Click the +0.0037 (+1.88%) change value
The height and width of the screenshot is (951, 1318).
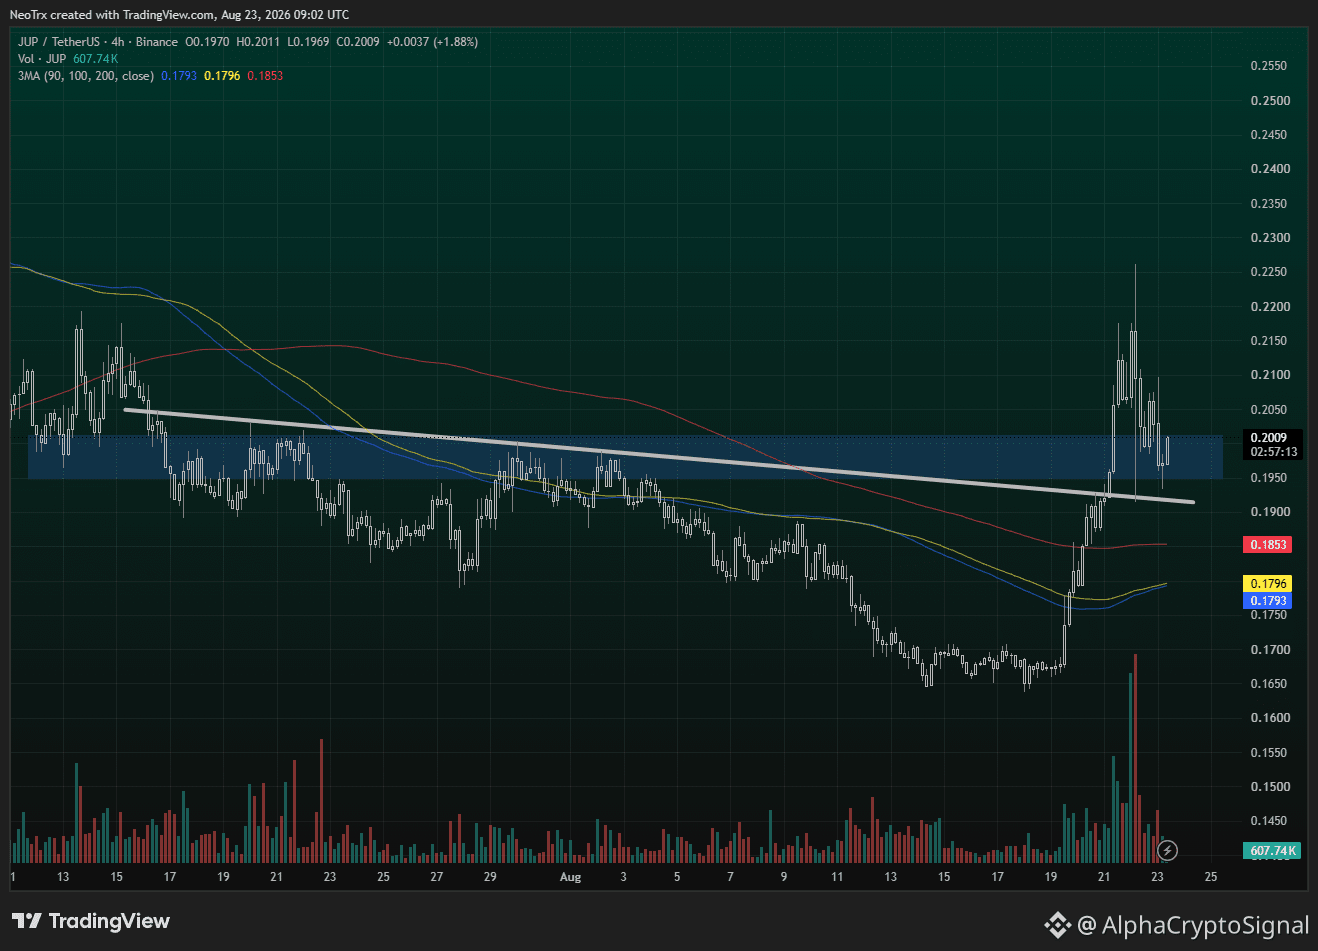(x=432, y=42)
